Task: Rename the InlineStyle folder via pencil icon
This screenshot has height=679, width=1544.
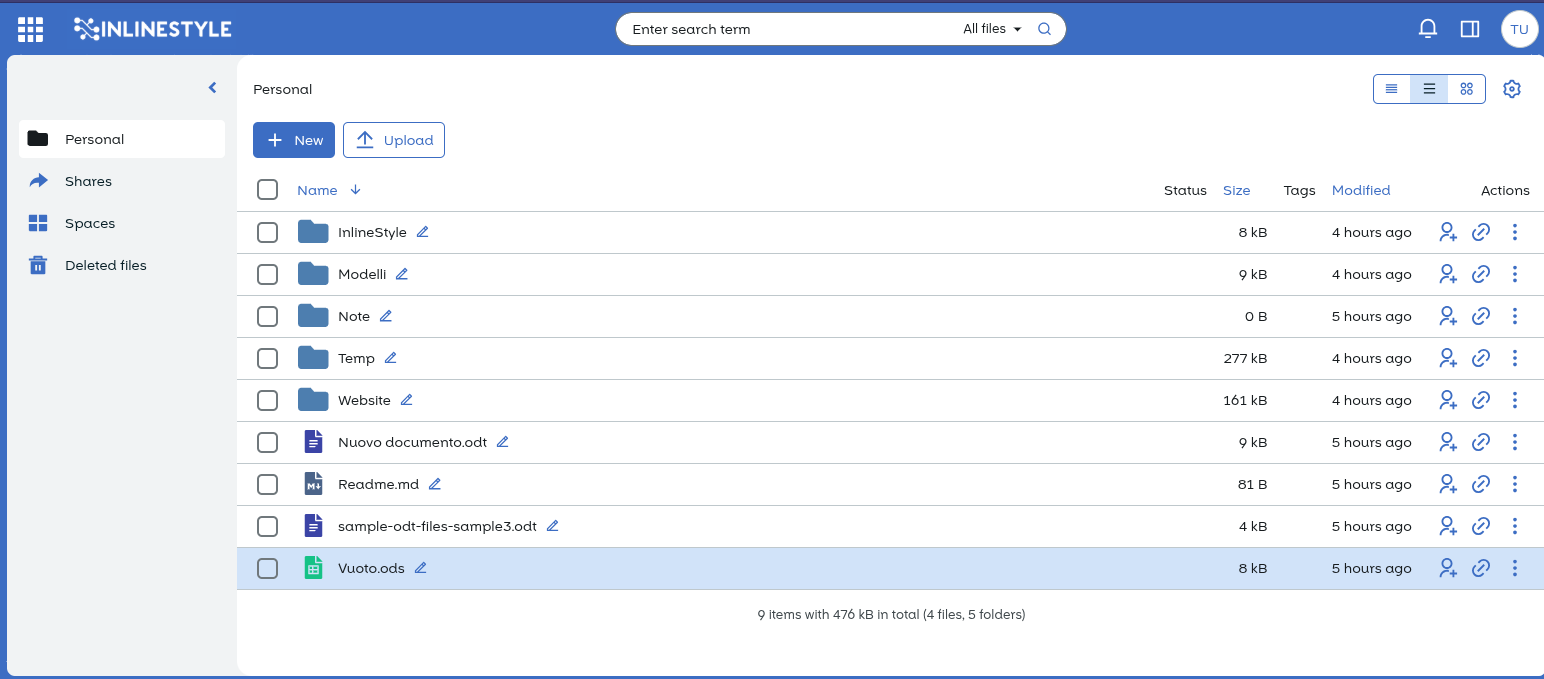Action: click(422, 232)
